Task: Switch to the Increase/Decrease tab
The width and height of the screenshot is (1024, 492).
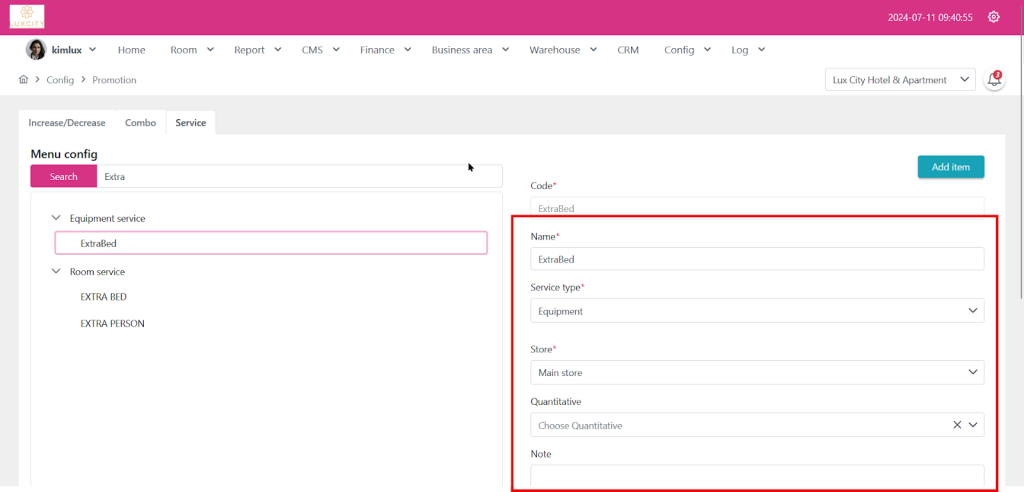Action: (x=67, y=123)
